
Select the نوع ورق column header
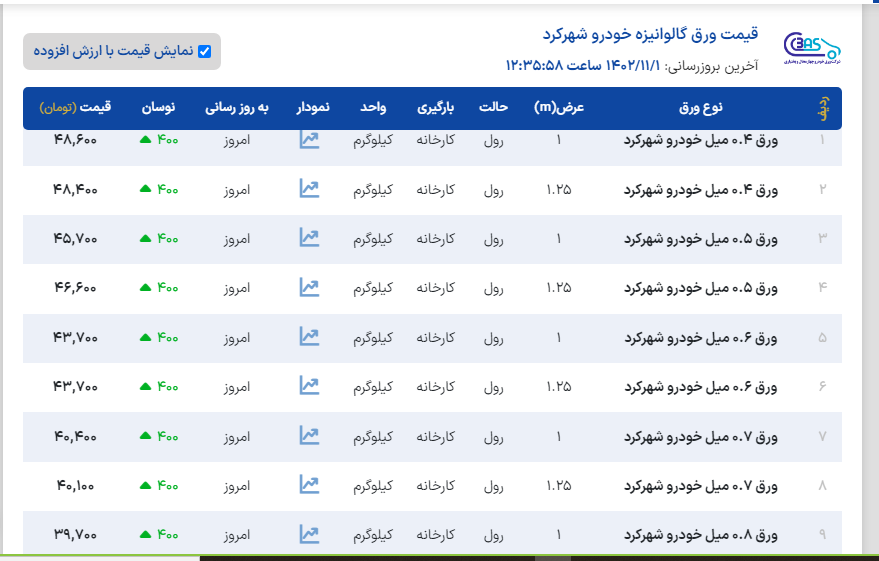click(706, 107)
